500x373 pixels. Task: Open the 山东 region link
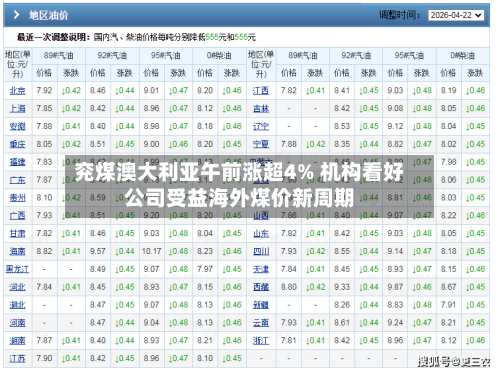click(x=261, y=234)
